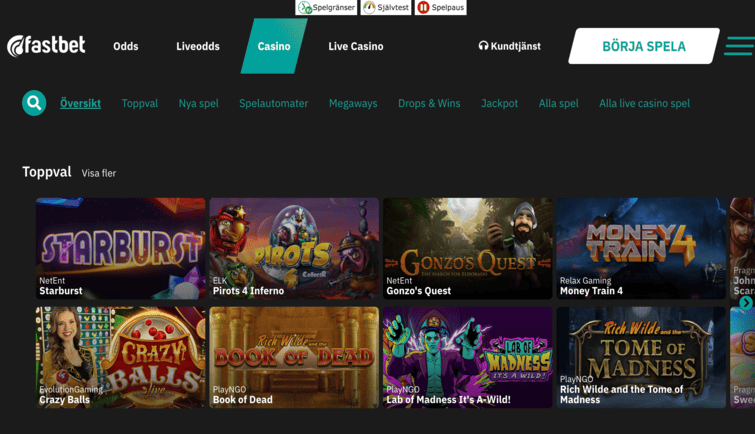
Task: Open Alla spel category
Action: tap(559, 103)
